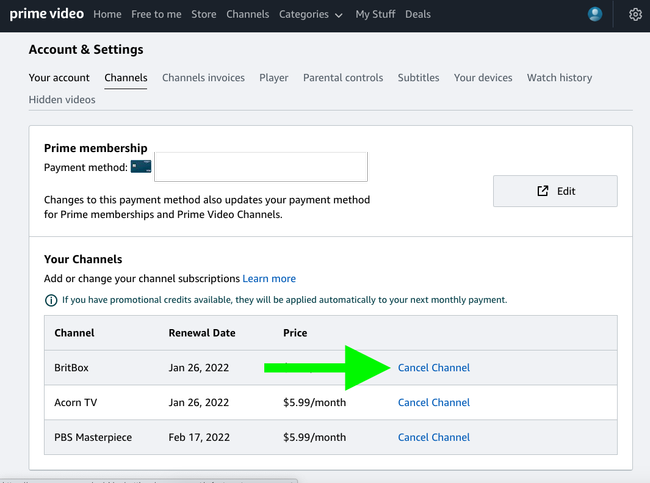This screenshot has height=483, width=650.
Task: Click the Feb 17, 2022 renewal date
Action: point(199,437)
